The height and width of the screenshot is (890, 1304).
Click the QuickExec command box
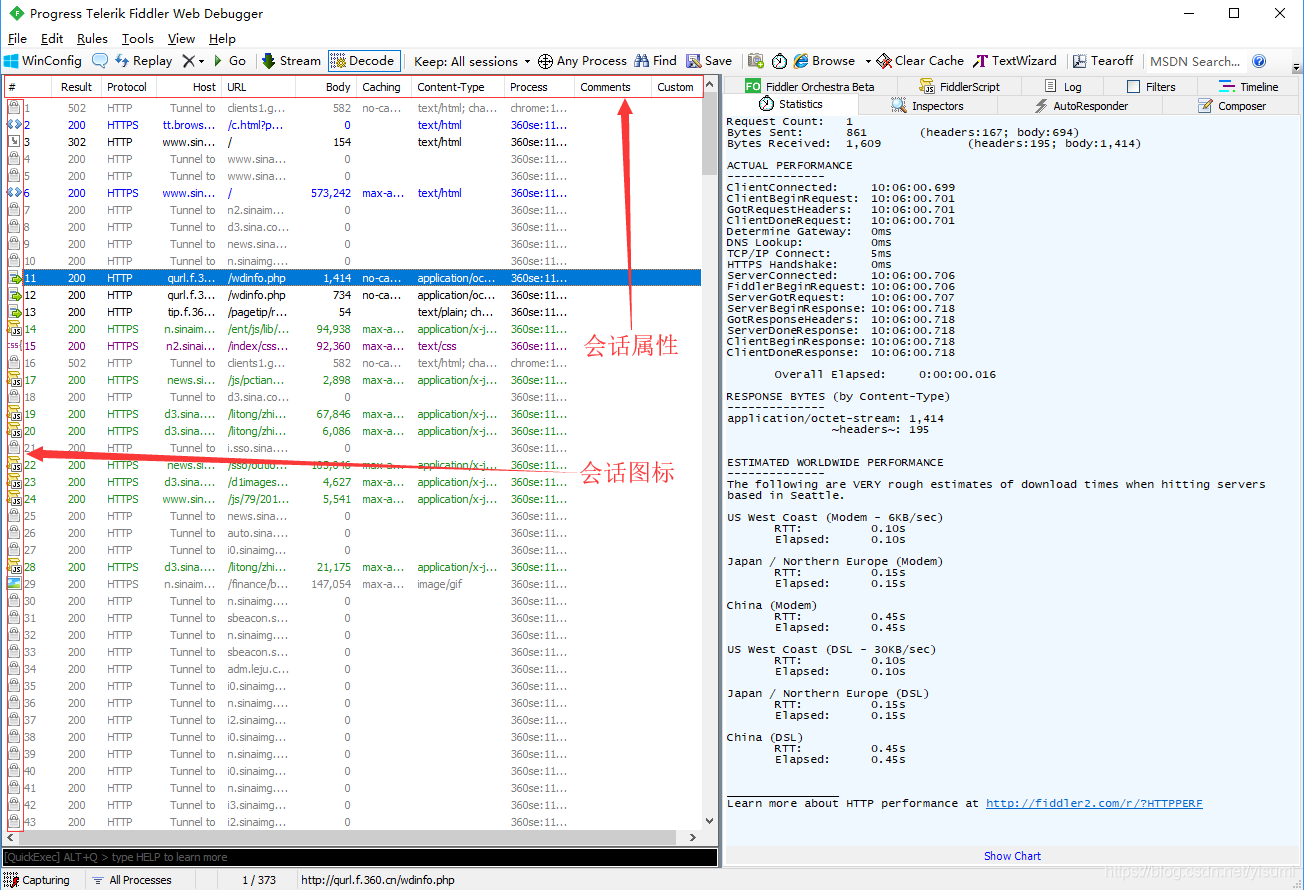[x=360, y=857]
